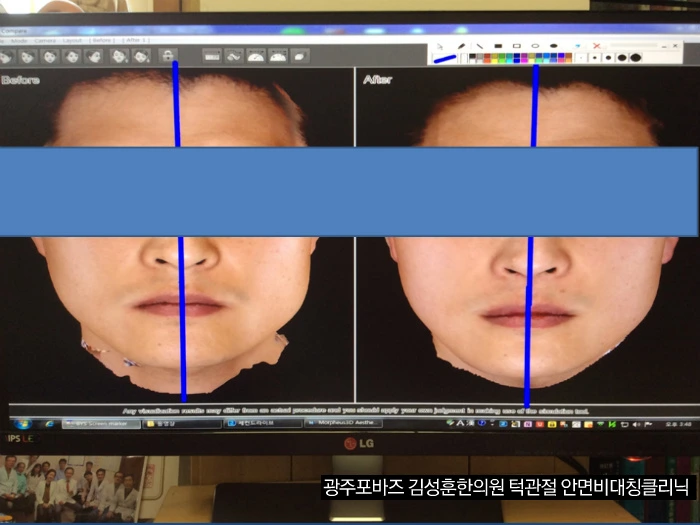Pick the black color swatch
Screen dimensions: 700x525
click(472, 56)
